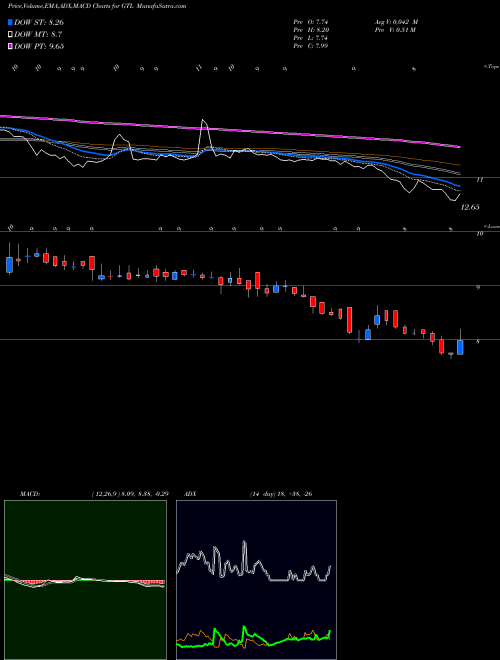
Task: Click the 11 level axis label
Action: pos(479,180)
